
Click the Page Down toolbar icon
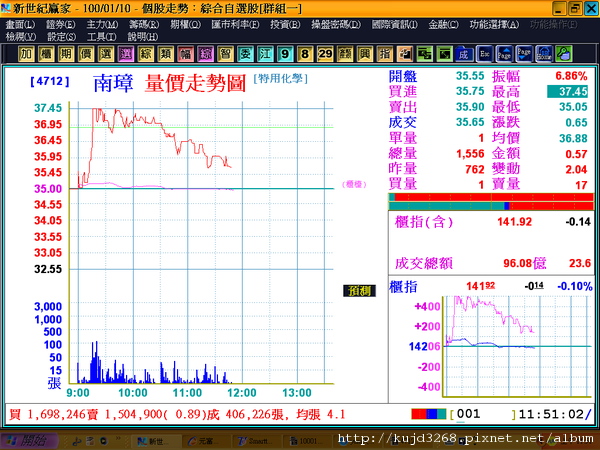524,54
